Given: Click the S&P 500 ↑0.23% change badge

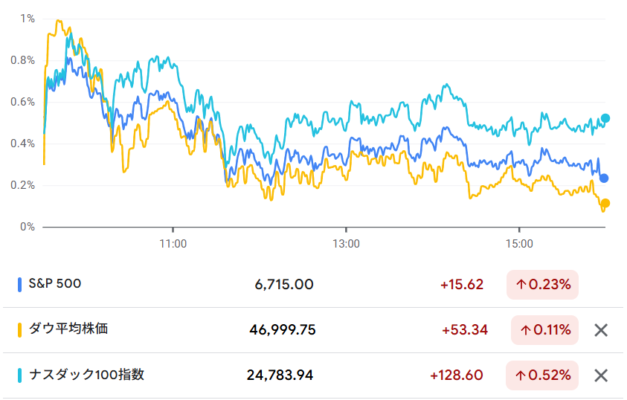Looking at the screenshot, I should (543, 284).
